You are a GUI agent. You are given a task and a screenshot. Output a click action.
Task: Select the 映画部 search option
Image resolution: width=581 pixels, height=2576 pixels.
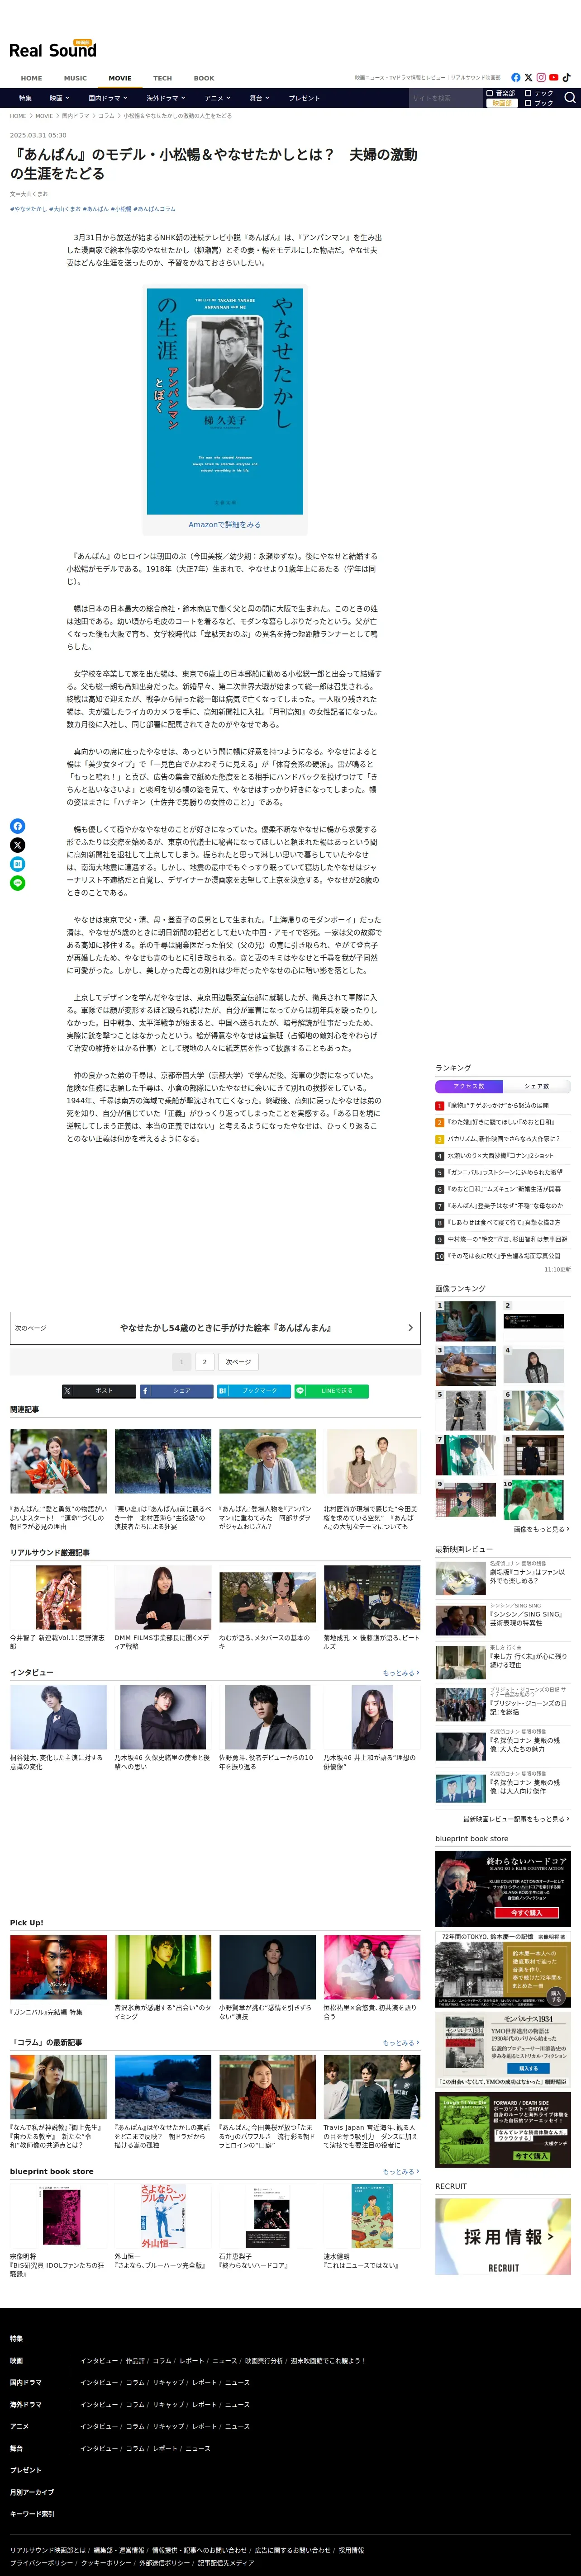(x=501, y=103)
